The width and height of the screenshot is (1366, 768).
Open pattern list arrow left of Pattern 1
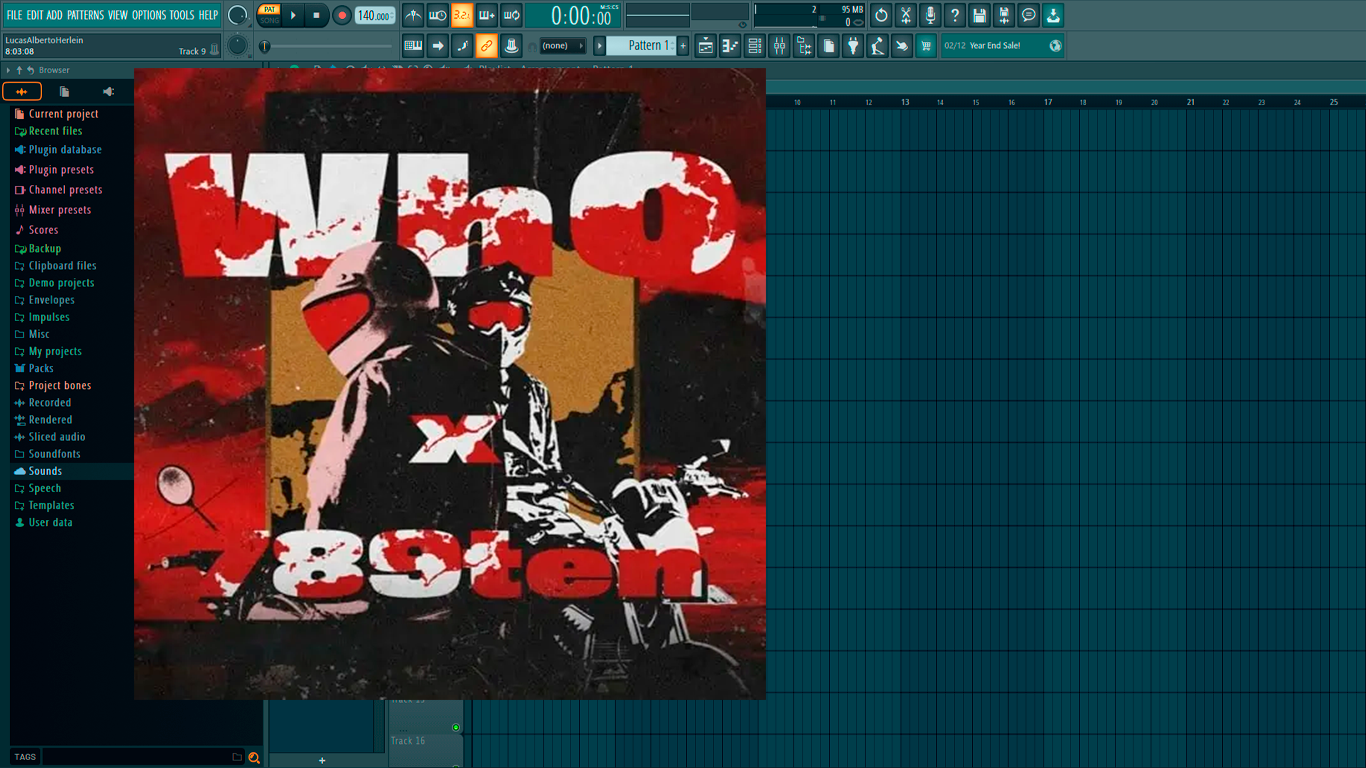(x=600, y=46)
